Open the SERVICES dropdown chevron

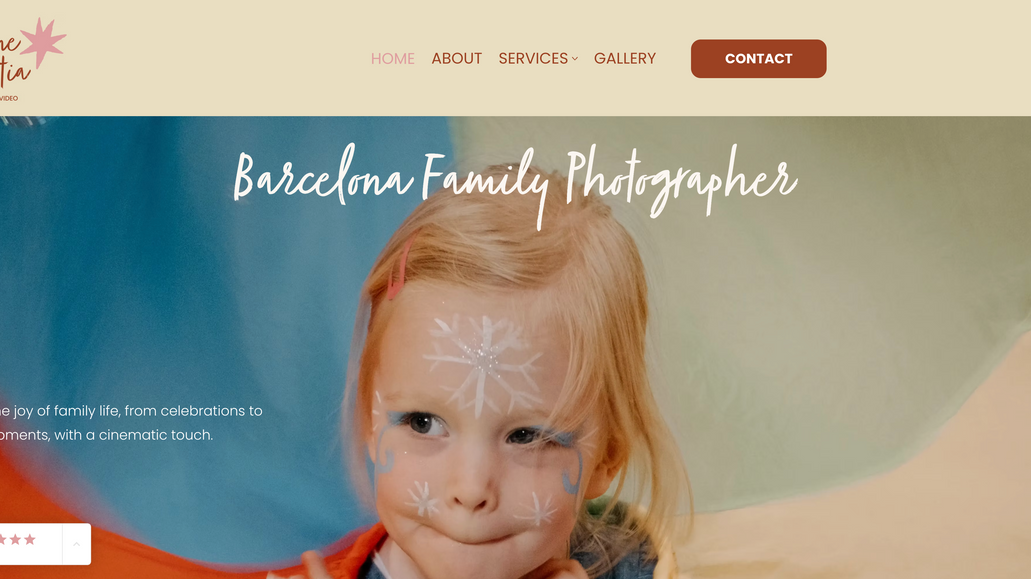click(x=575, y=58)
